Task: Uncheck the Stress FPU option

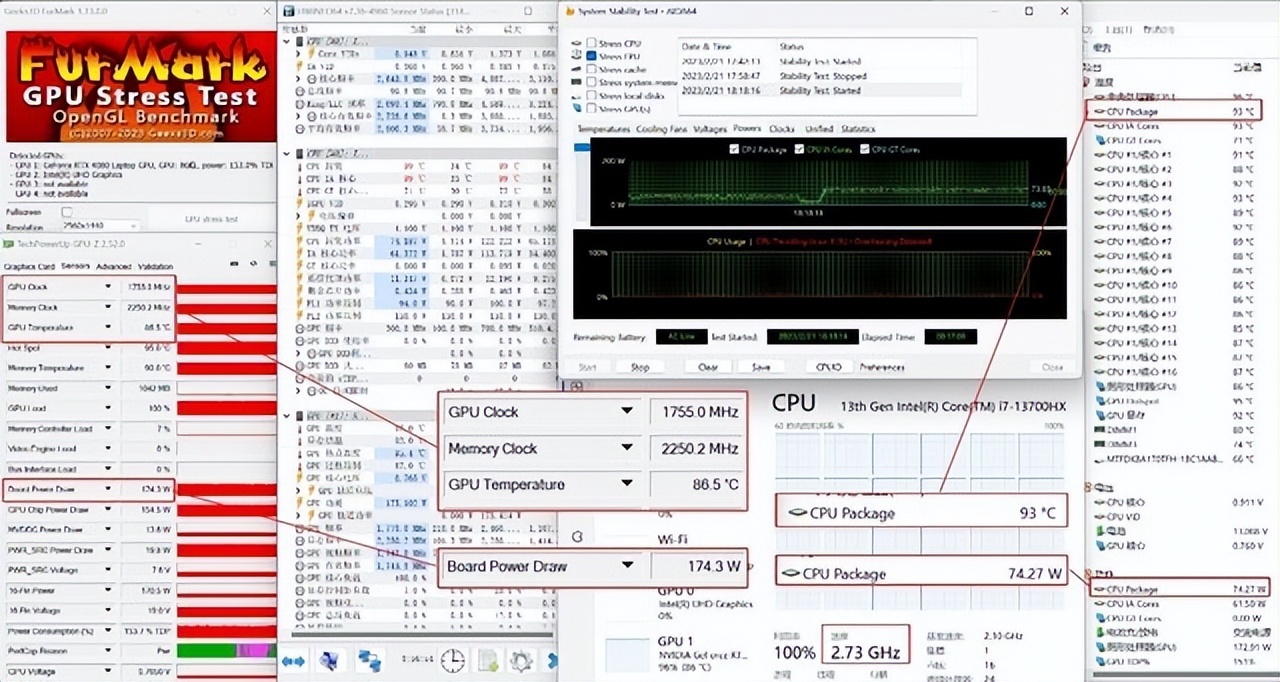Action: (x=592, y=56)
